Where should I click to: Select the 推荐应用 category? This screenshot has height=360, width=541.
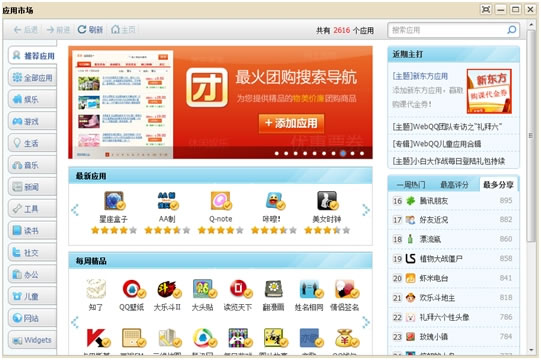(32, 56)
